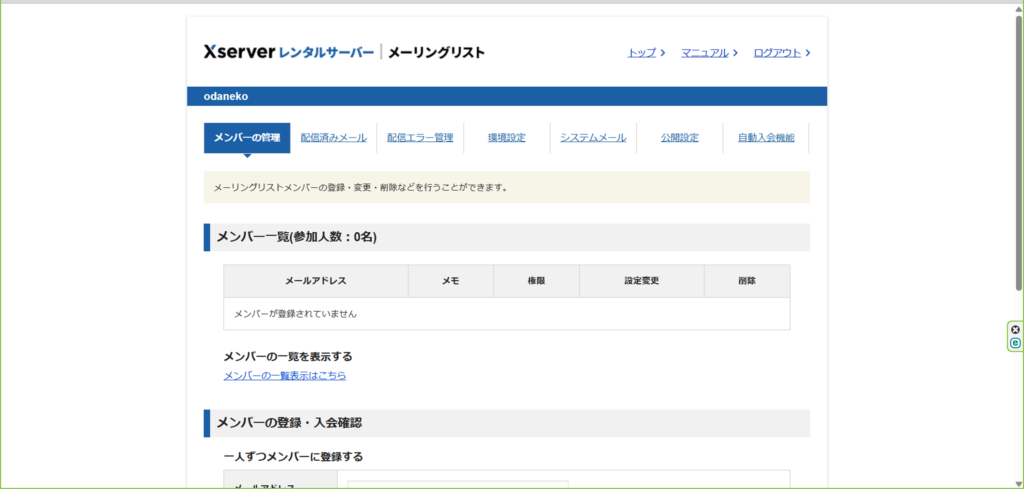Image resolution: width=1024 pixels, height=489 pixels.
Task: Click the teal 'e' extension icon
Action: point(1015,343)
